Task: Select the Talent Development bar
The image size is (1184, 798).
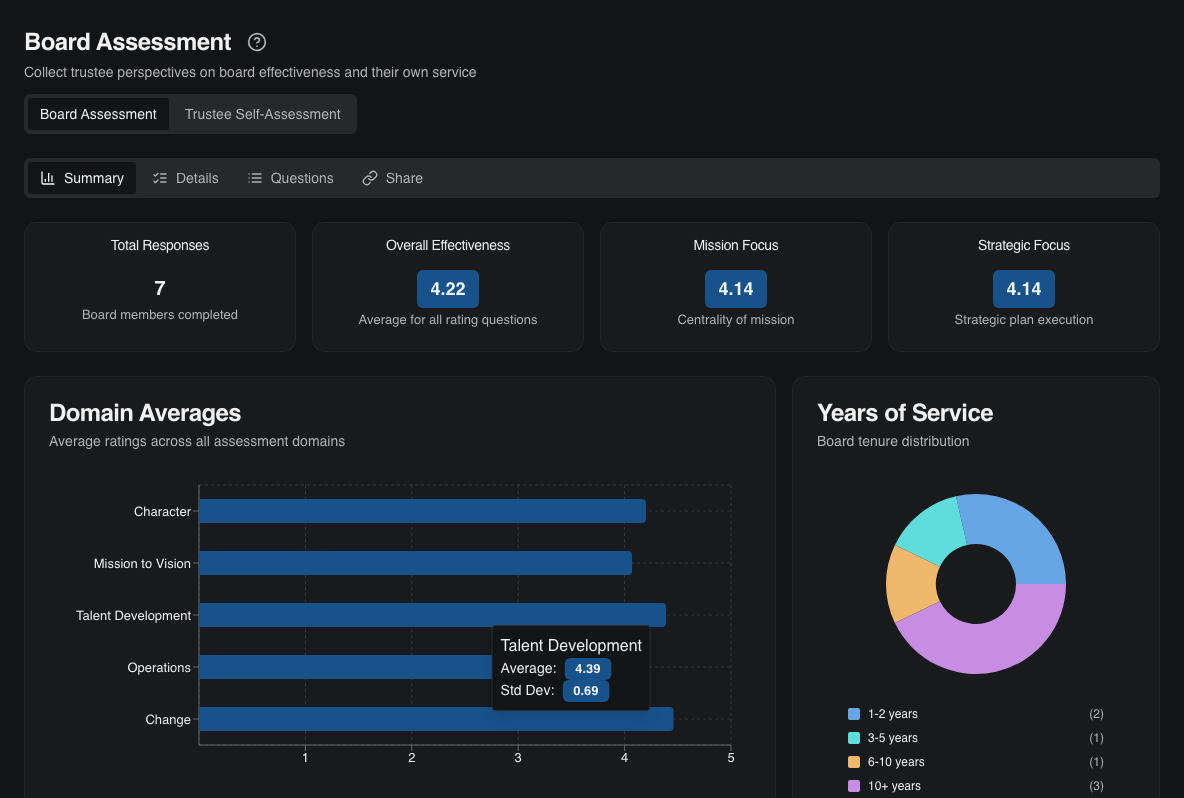Action: tap(433, 615)
